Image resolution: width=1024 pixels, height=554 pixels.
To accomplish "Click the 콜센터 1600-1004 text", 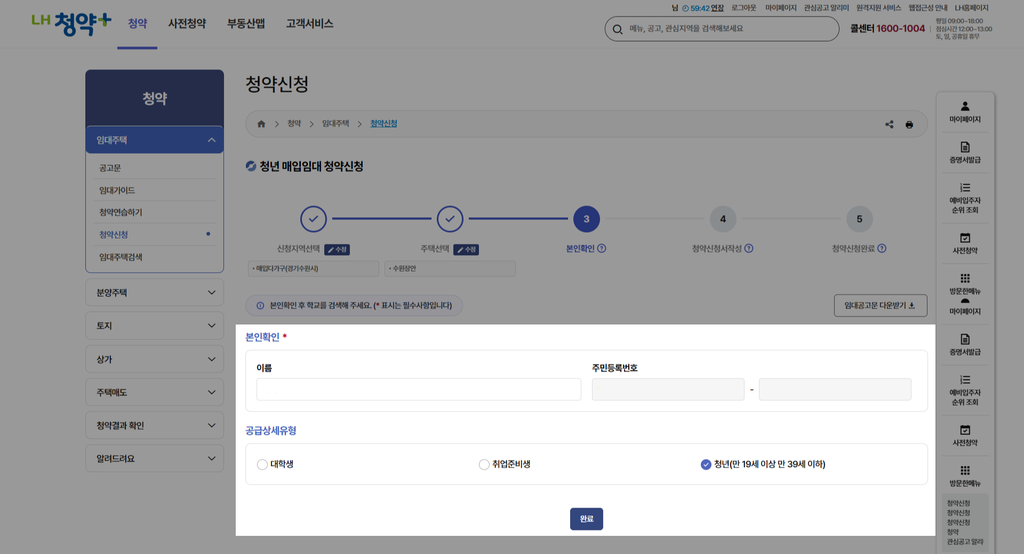I will pos(887,29).
